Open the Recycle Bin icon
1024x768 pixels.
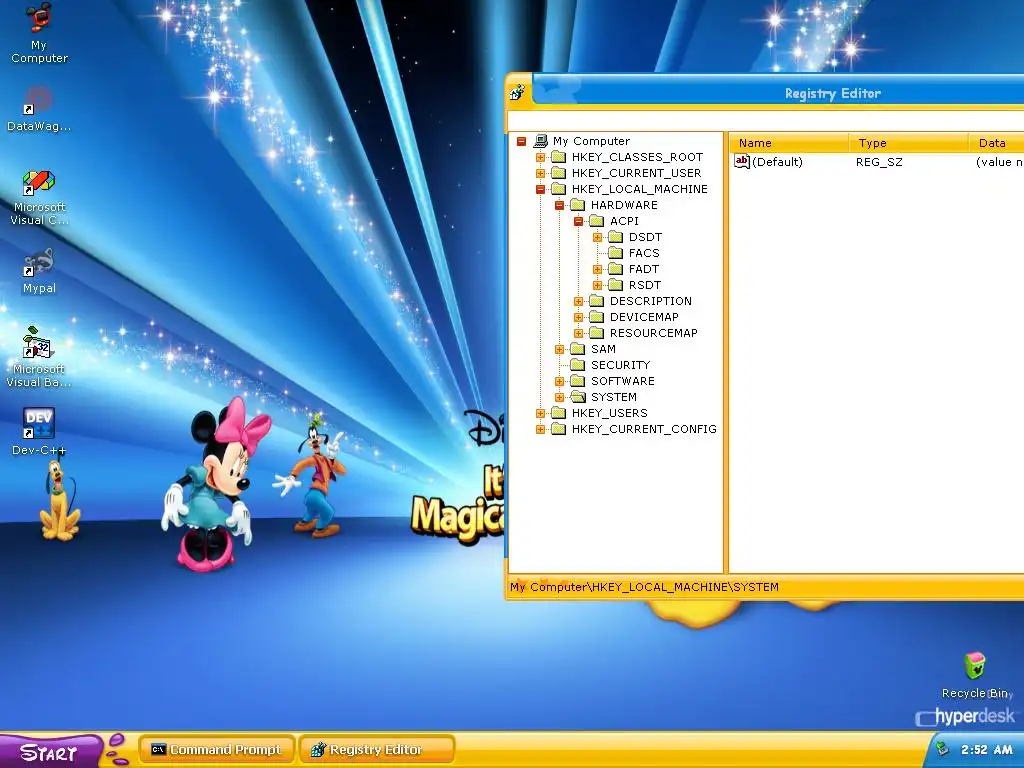976,675
